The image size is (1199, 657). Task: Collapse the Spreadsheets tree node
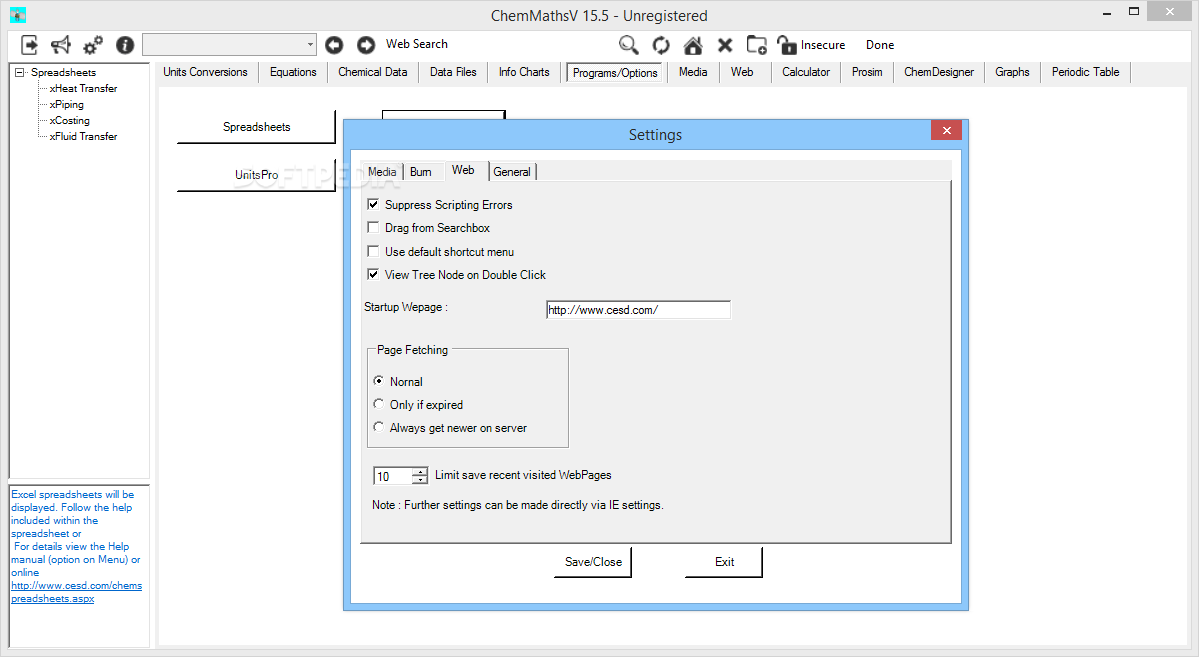pos(20,73)
